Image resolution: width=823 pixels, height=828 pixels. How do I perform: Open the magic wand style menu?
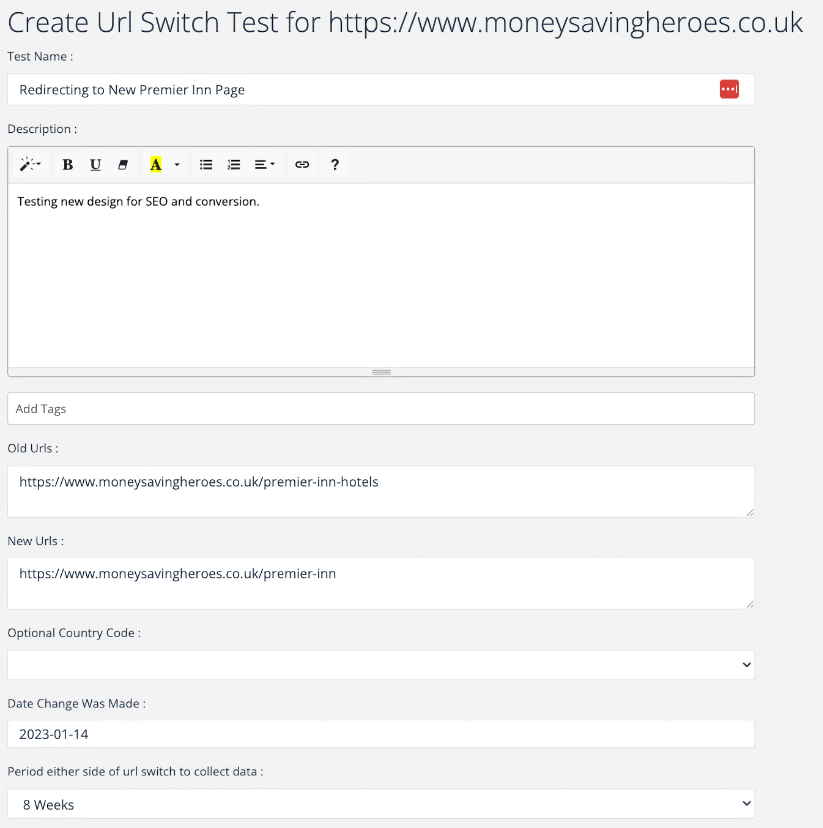(x=30, y=165)
